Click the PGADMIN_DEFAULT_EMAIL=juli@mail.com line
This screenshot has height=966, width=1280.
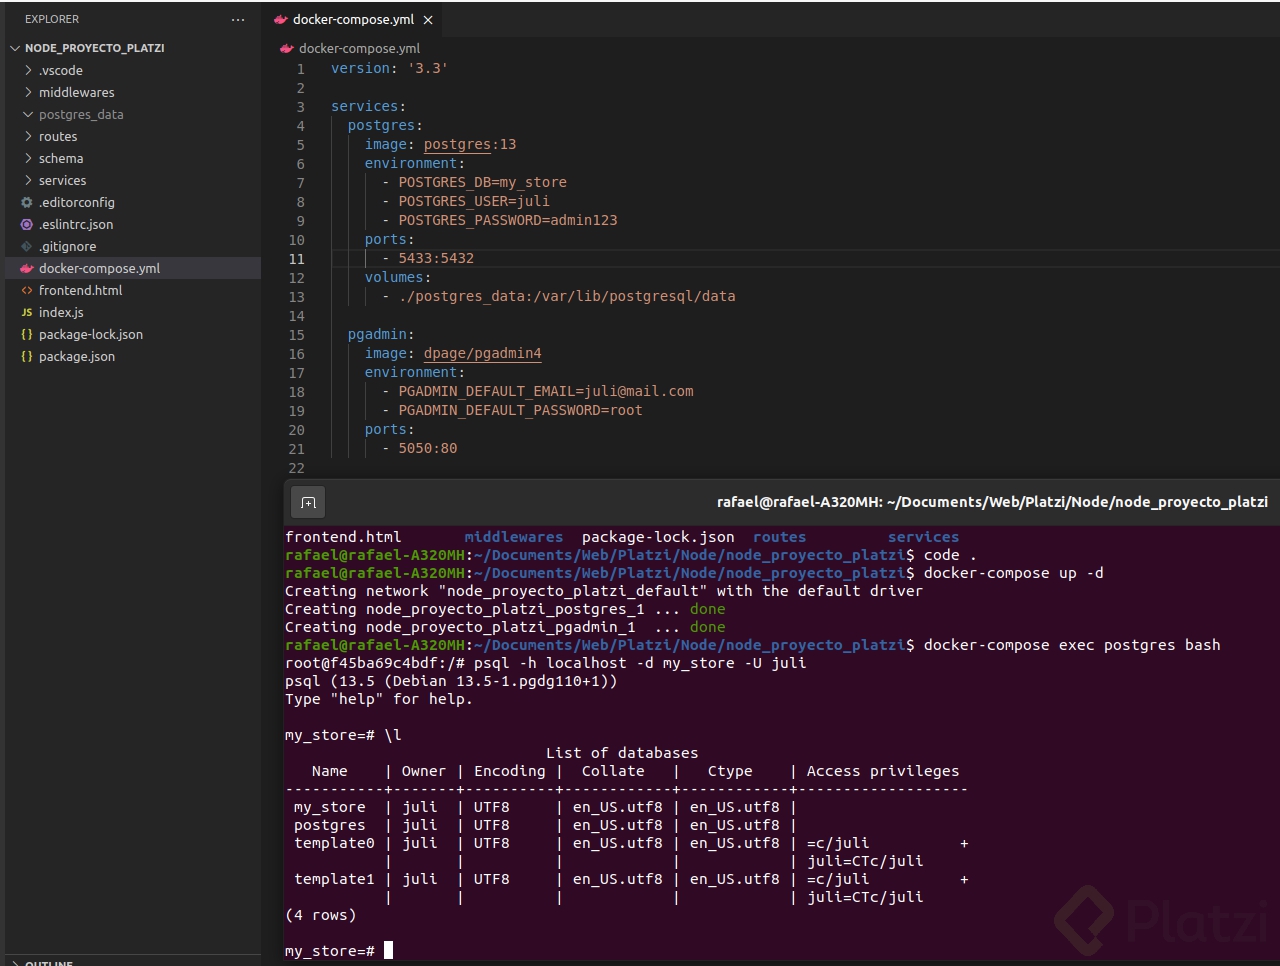click(546, 391)
